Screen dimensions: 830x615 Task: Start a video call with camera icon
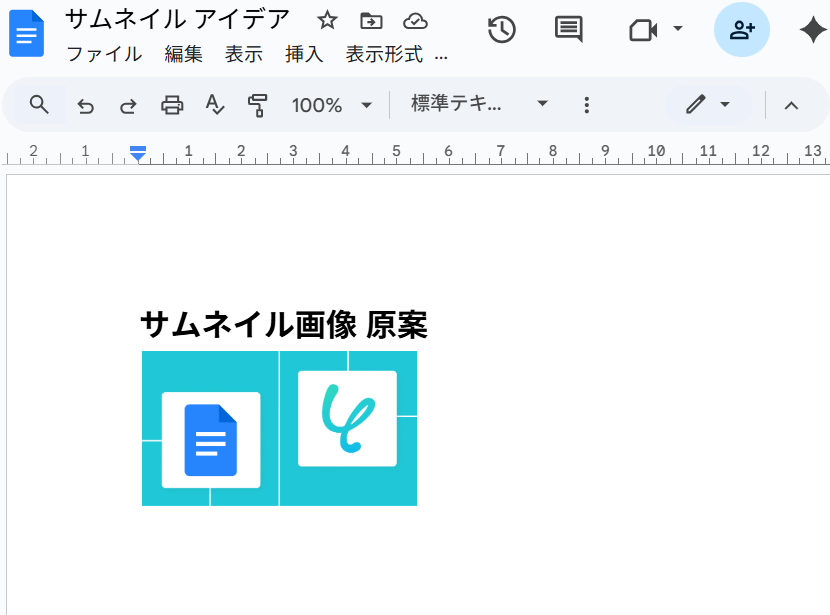(x=643, y=29)
